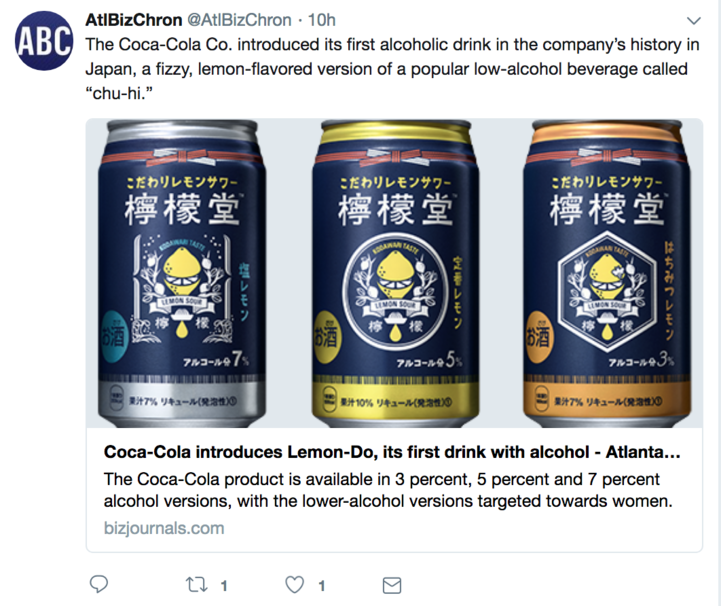Click the yellow 5% alcohol can image
Image resolution: width=721 pixels, height=606 pixels.
(x=395, y=274)
